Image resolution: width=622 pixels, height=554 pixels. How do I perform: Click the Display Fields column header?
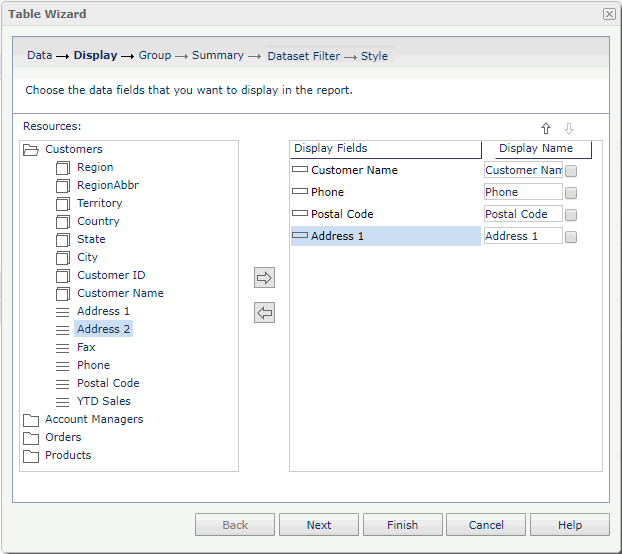pyautogui.click(x=386, y=149)
